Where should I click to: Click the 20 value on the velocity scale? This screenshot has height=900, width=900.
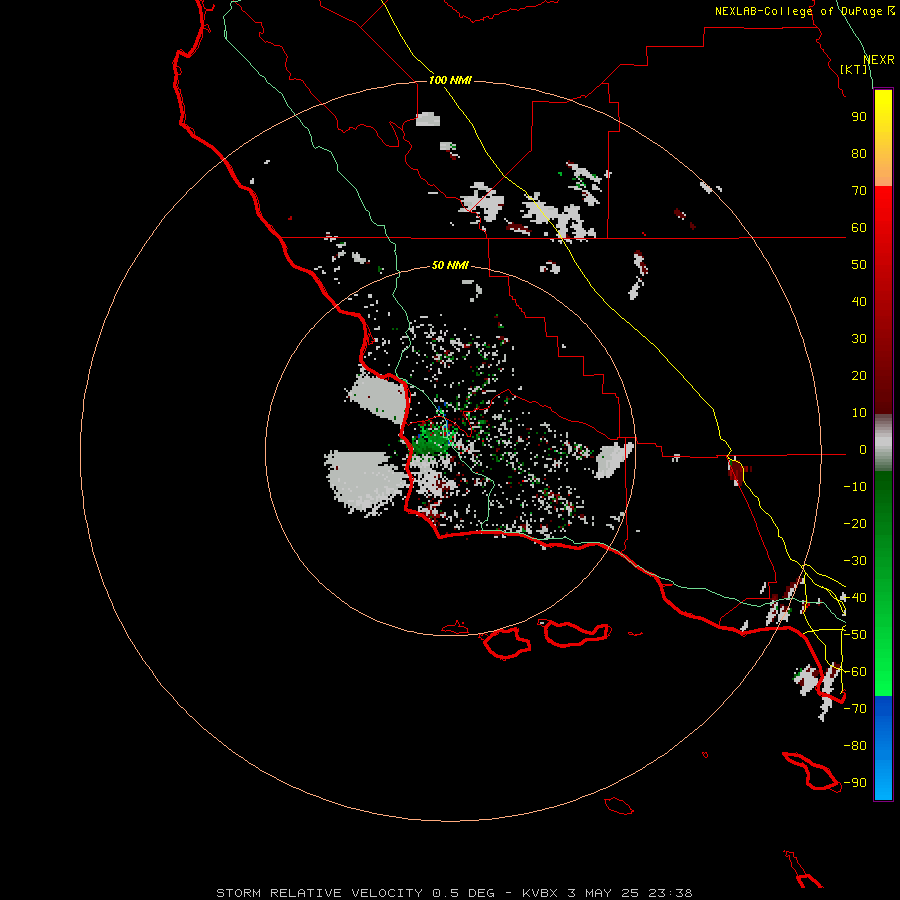[x=859, y=376]
